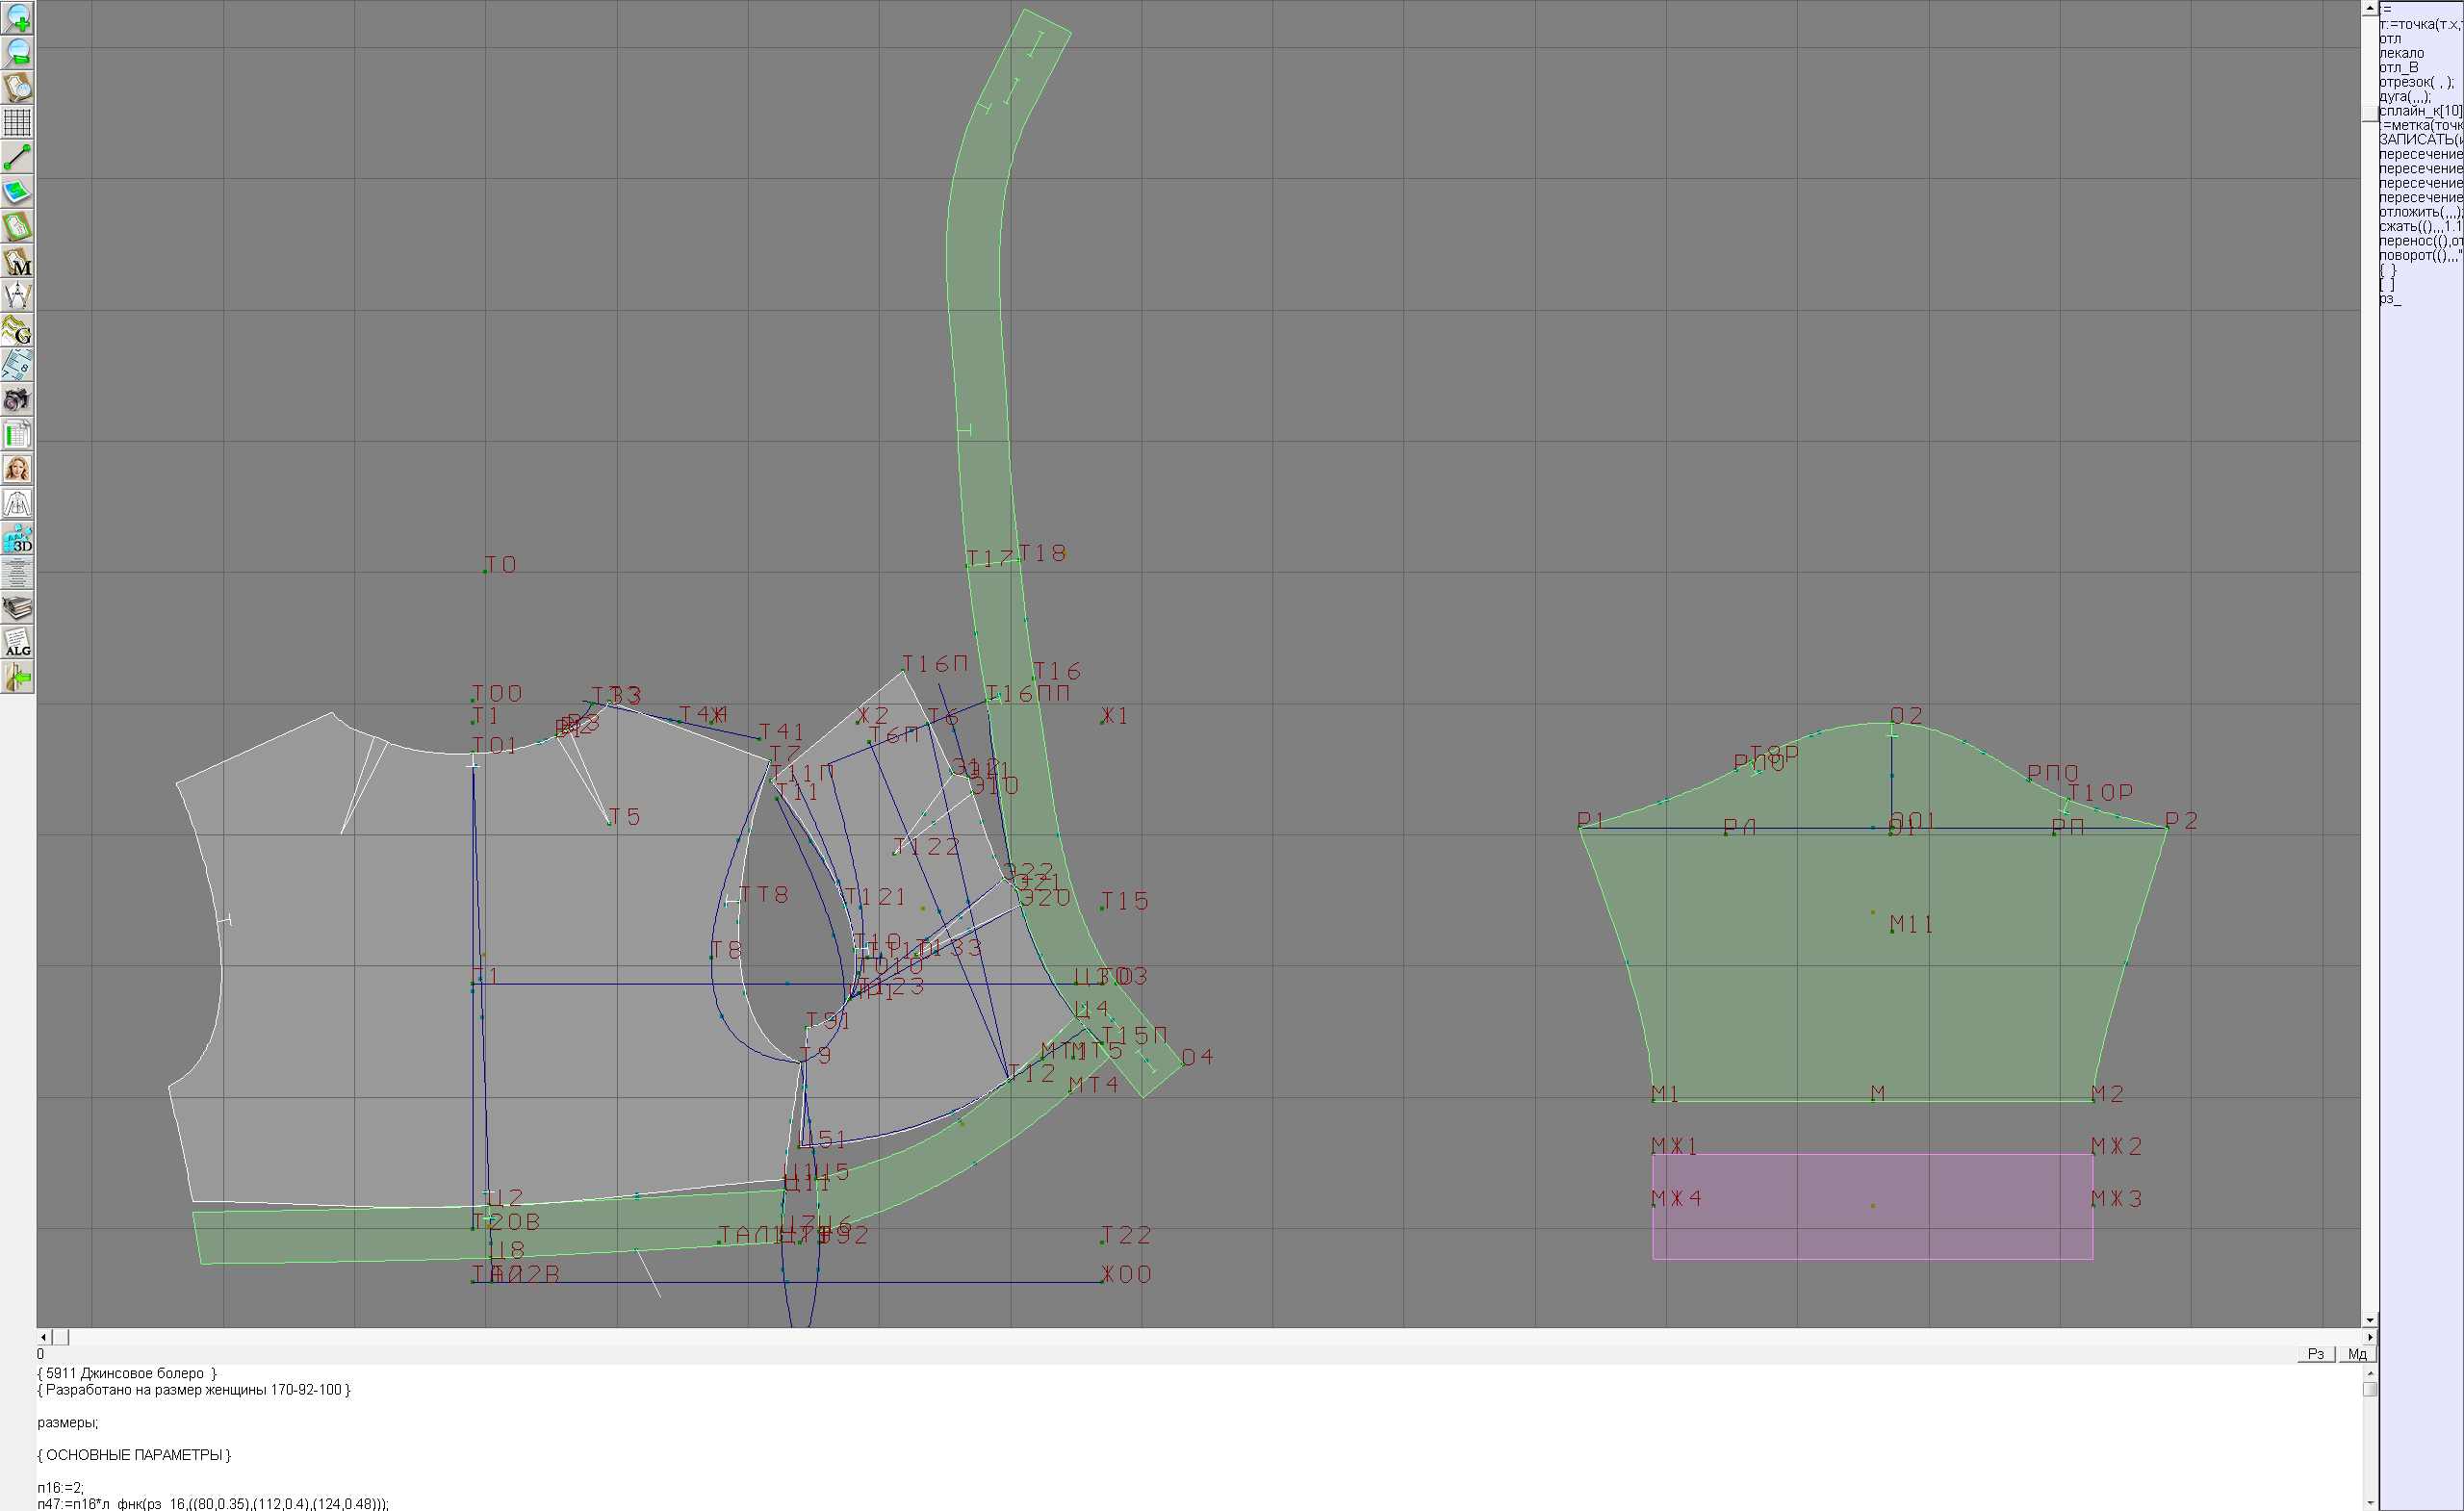
Task: Click the zoom out magnifier icon
Action: pyautogui.click(x=18, y=52)
